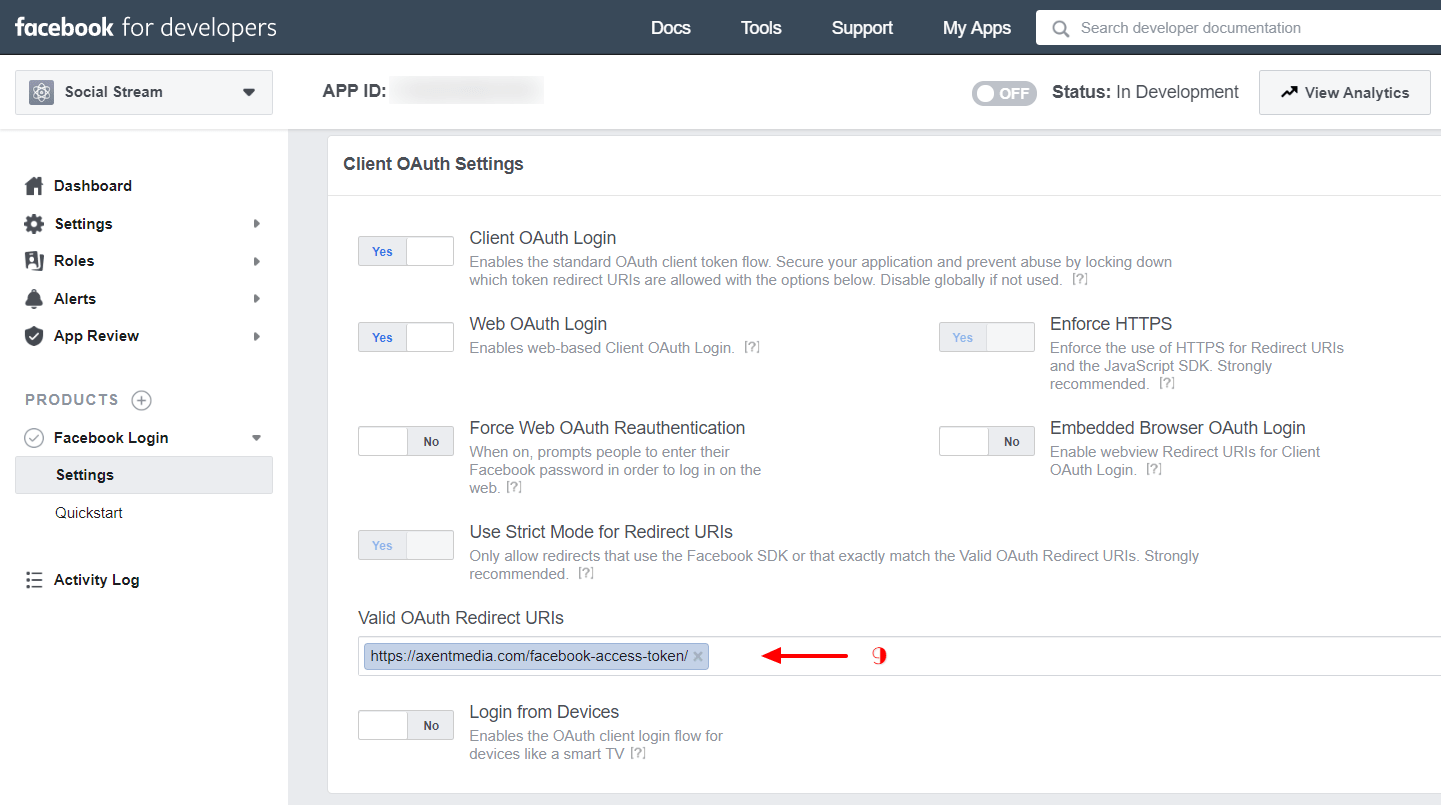Expand the App Review sidebar arrow
1441x805 pixels.
tap(257, 336)
